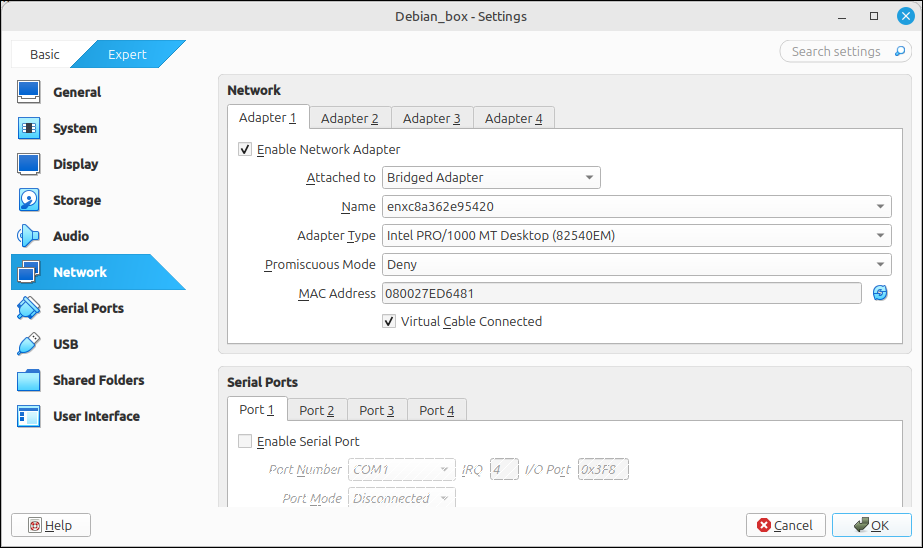This screenshot has height=548, width=923.
Task: Click the Display screen icon
Action: (28, 164)
